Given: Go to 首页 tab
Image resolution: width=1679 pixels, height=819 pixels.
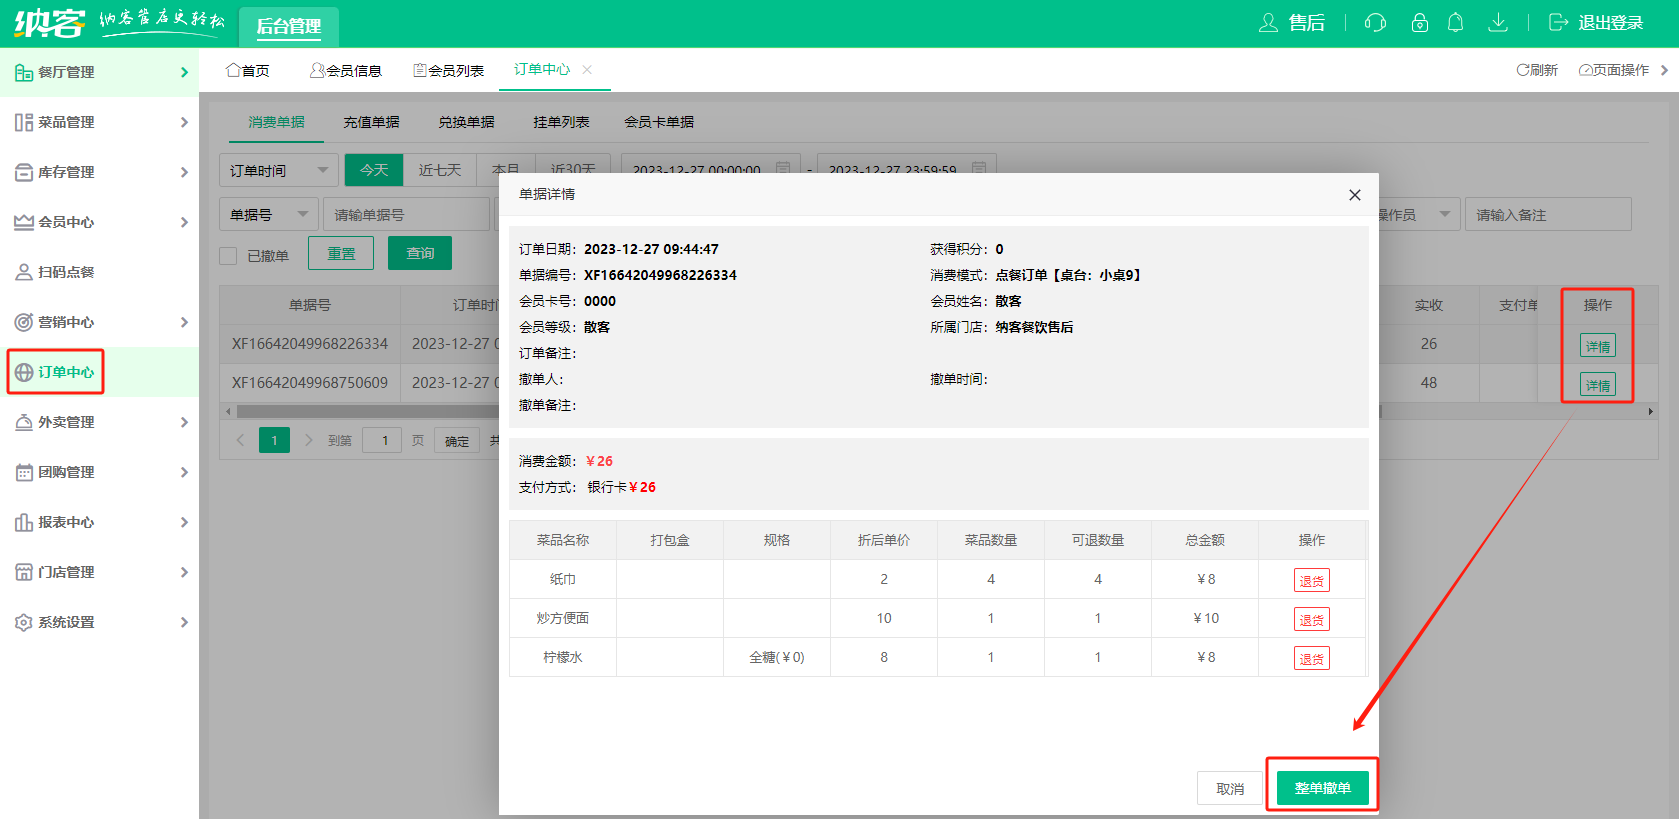Looking at the screenshot, I should click(x=248, y=70).
